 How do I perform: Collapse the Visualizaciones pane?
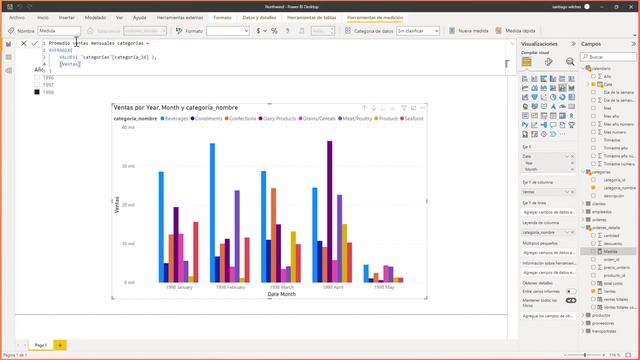573,44
